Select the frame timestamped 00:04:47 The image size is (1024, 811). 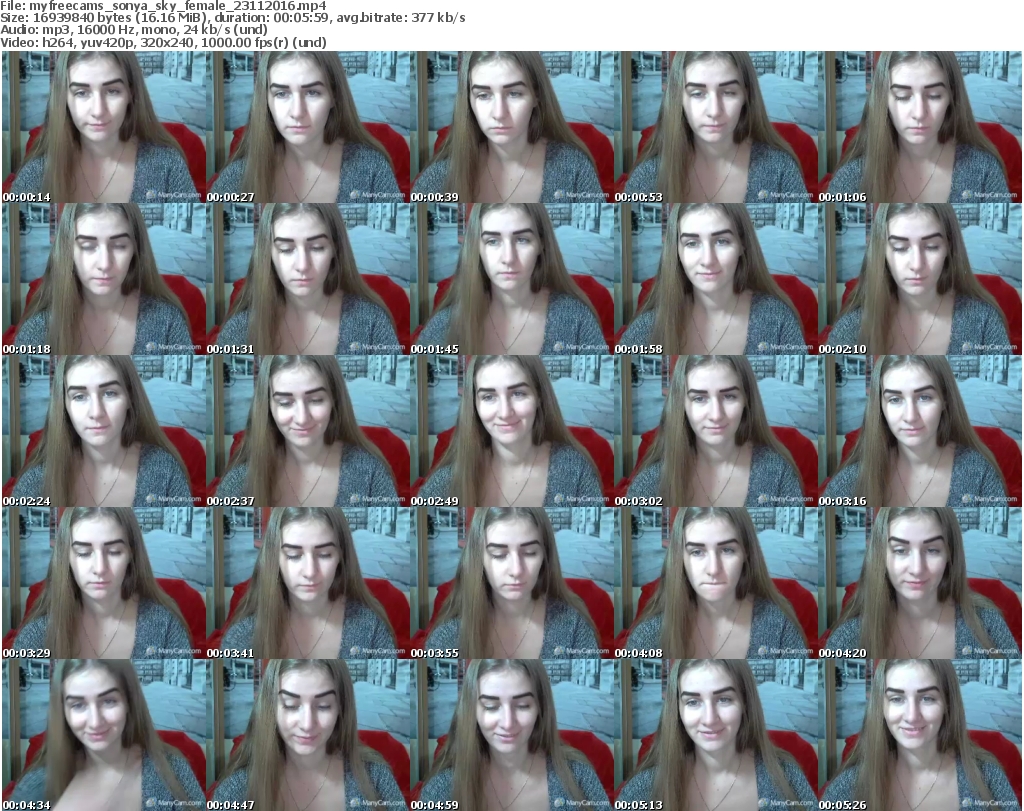point(308,735)
